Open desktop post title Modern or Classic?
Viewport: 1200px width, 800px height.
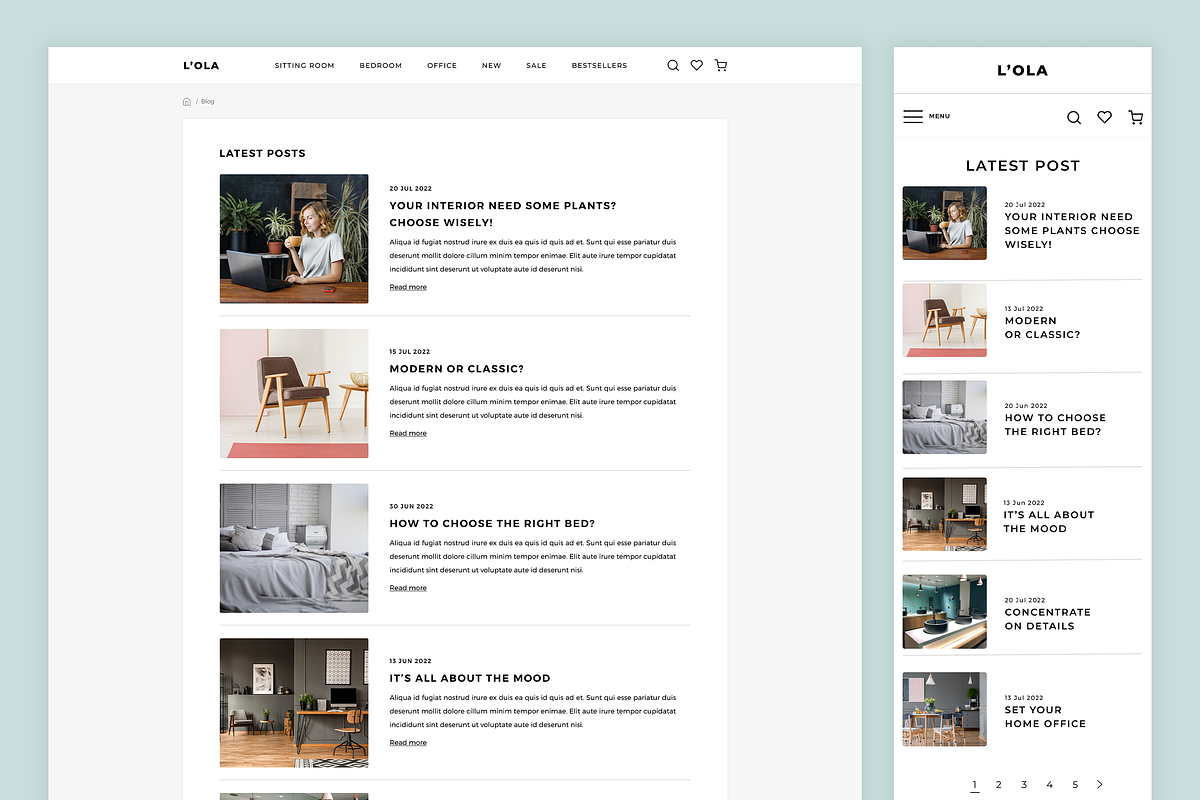pos(457,369)
